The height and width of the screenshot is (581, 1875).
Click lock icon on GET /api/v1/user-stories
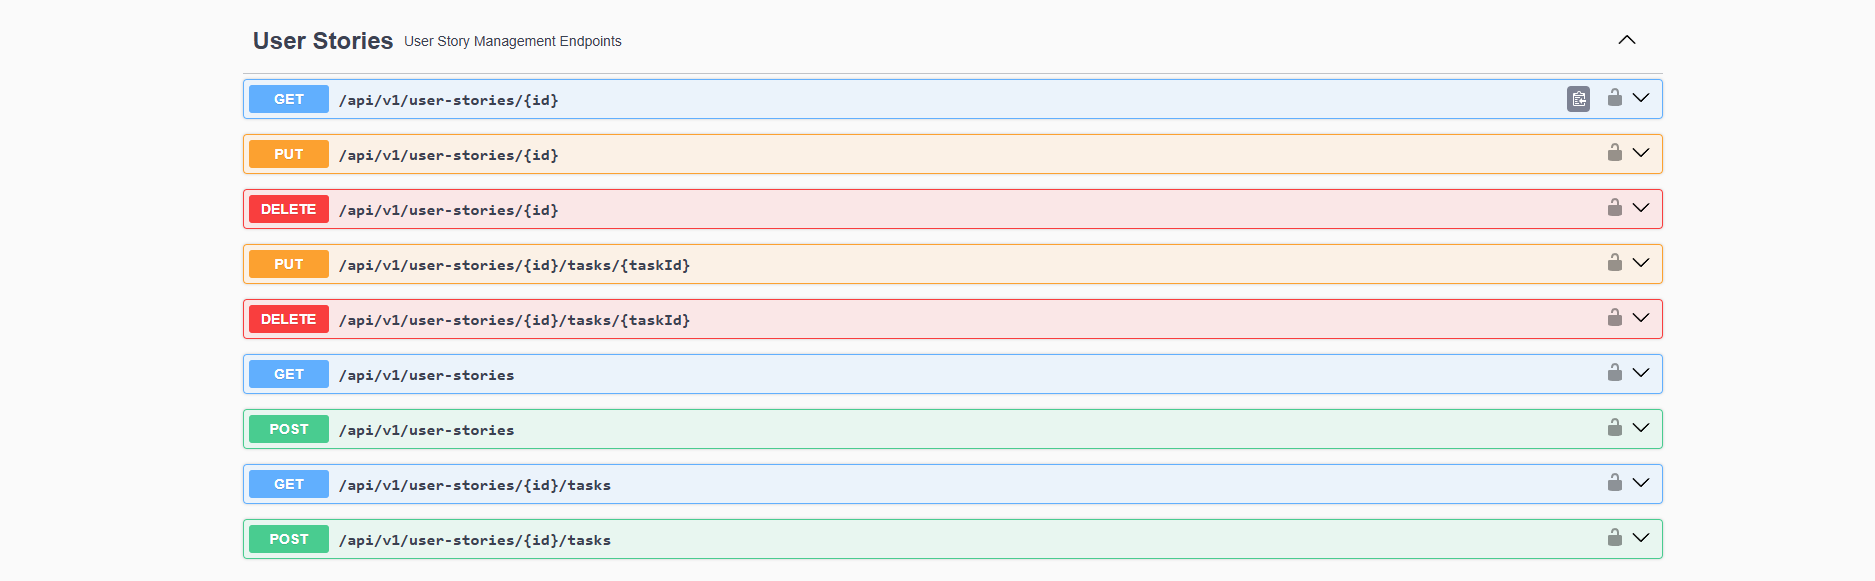coord(1615,372)
